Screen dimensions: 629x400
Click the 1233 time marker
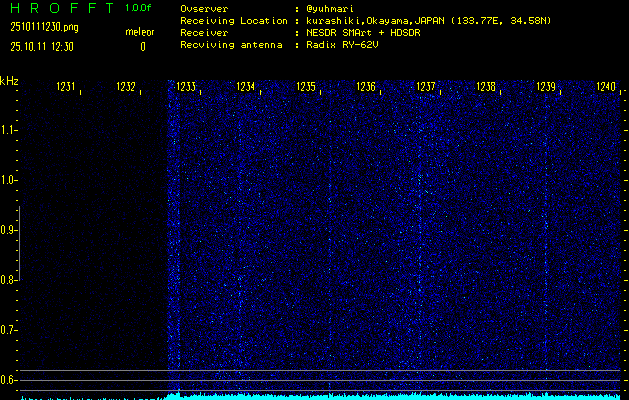pos(186,87)
